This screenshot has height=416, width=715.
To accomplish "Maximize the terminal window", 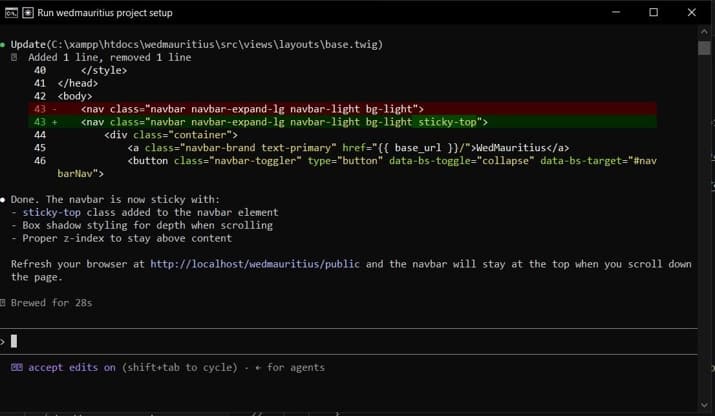I will click(x=653, y=12).
